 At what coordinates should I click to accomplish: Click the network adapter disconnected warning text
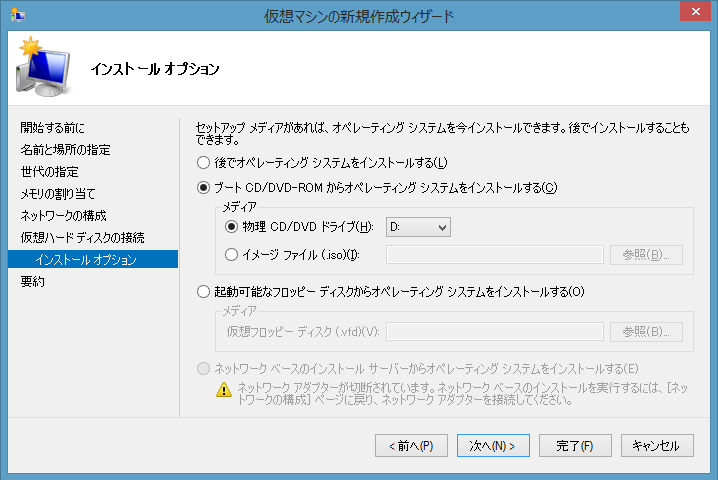click(x=462, y=394)
